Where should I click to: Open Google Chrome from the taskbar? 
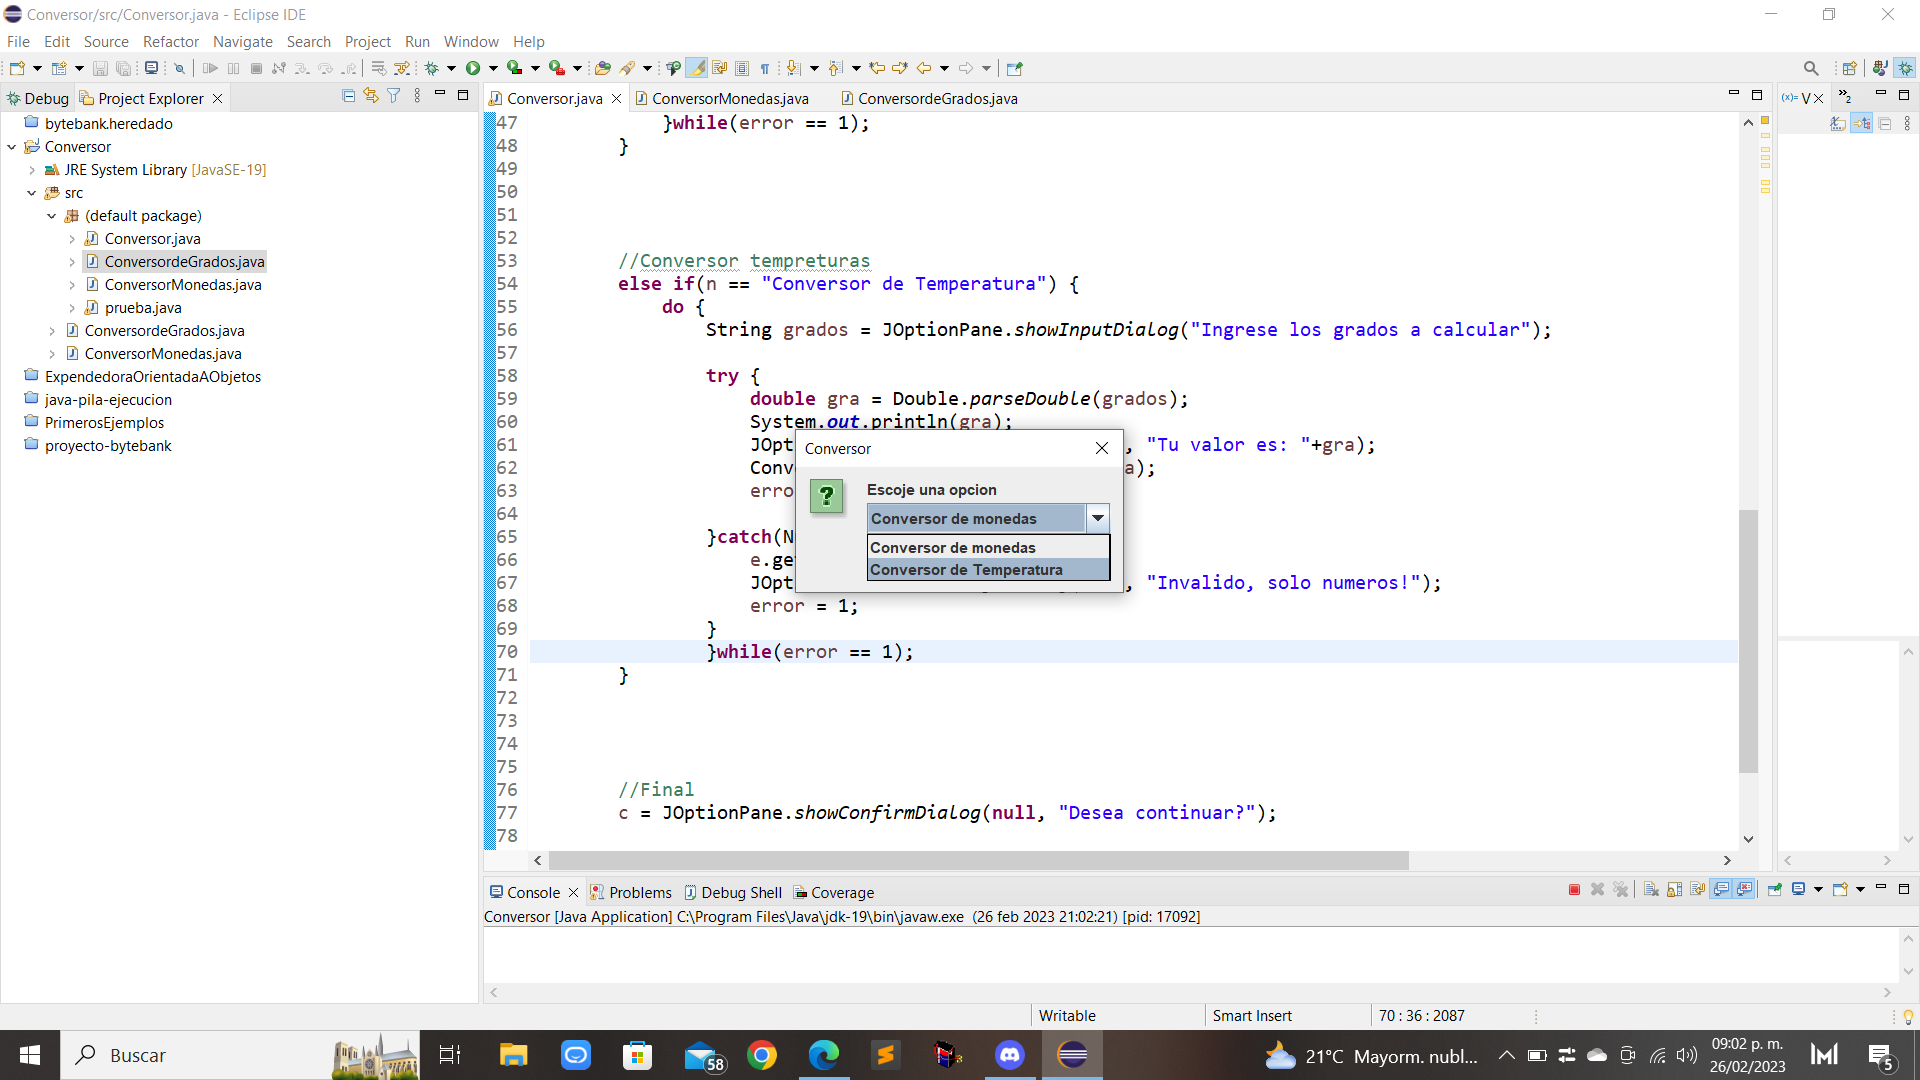coord(762,1055)
